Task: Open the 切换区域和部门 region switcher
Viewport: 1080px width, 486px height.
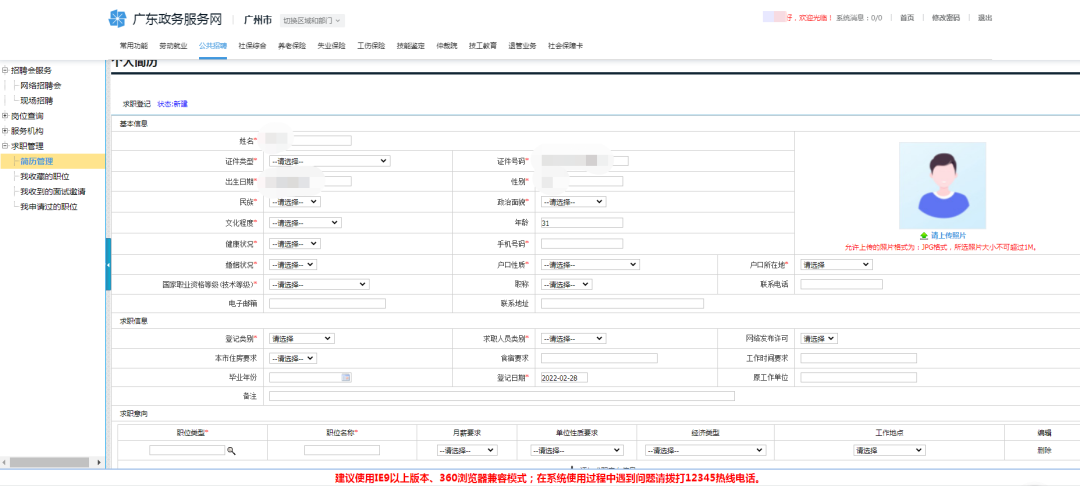Action: click(312, 20)
